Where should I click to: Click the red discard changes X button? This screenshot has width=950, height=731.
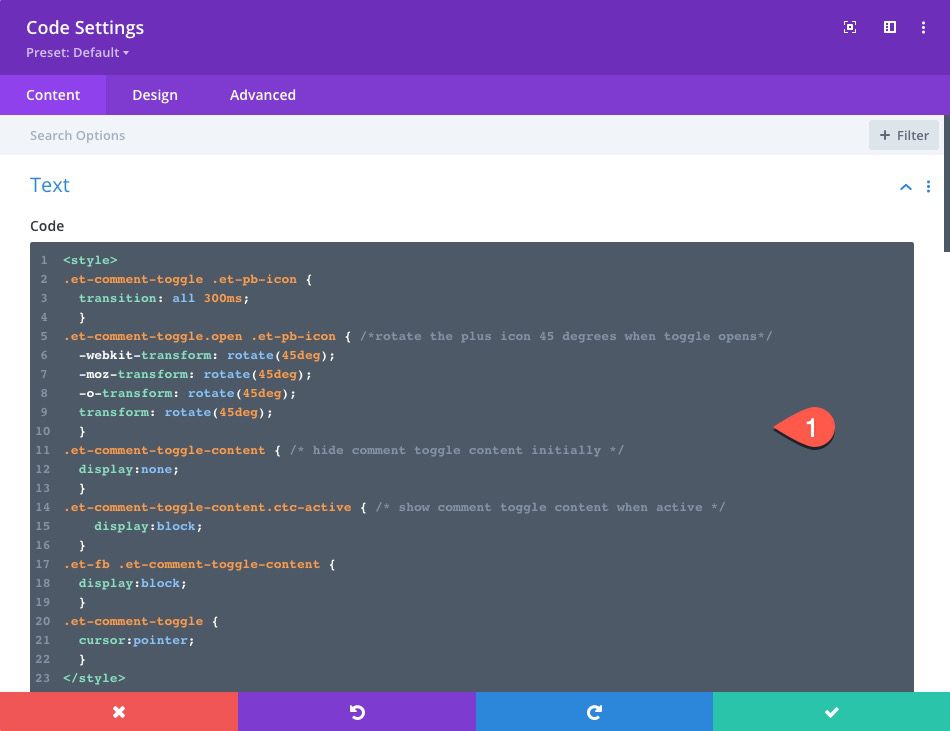coord(119,711)
